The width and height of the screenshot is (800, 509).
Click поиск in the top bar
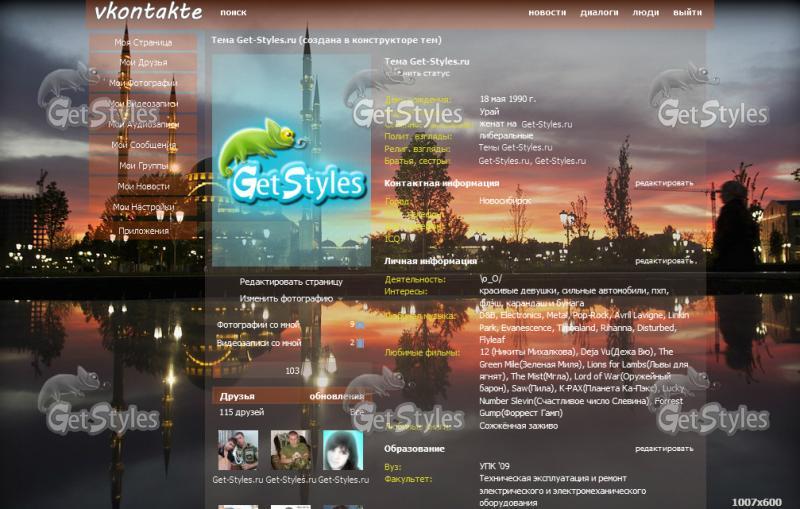(x=233, y=13)
